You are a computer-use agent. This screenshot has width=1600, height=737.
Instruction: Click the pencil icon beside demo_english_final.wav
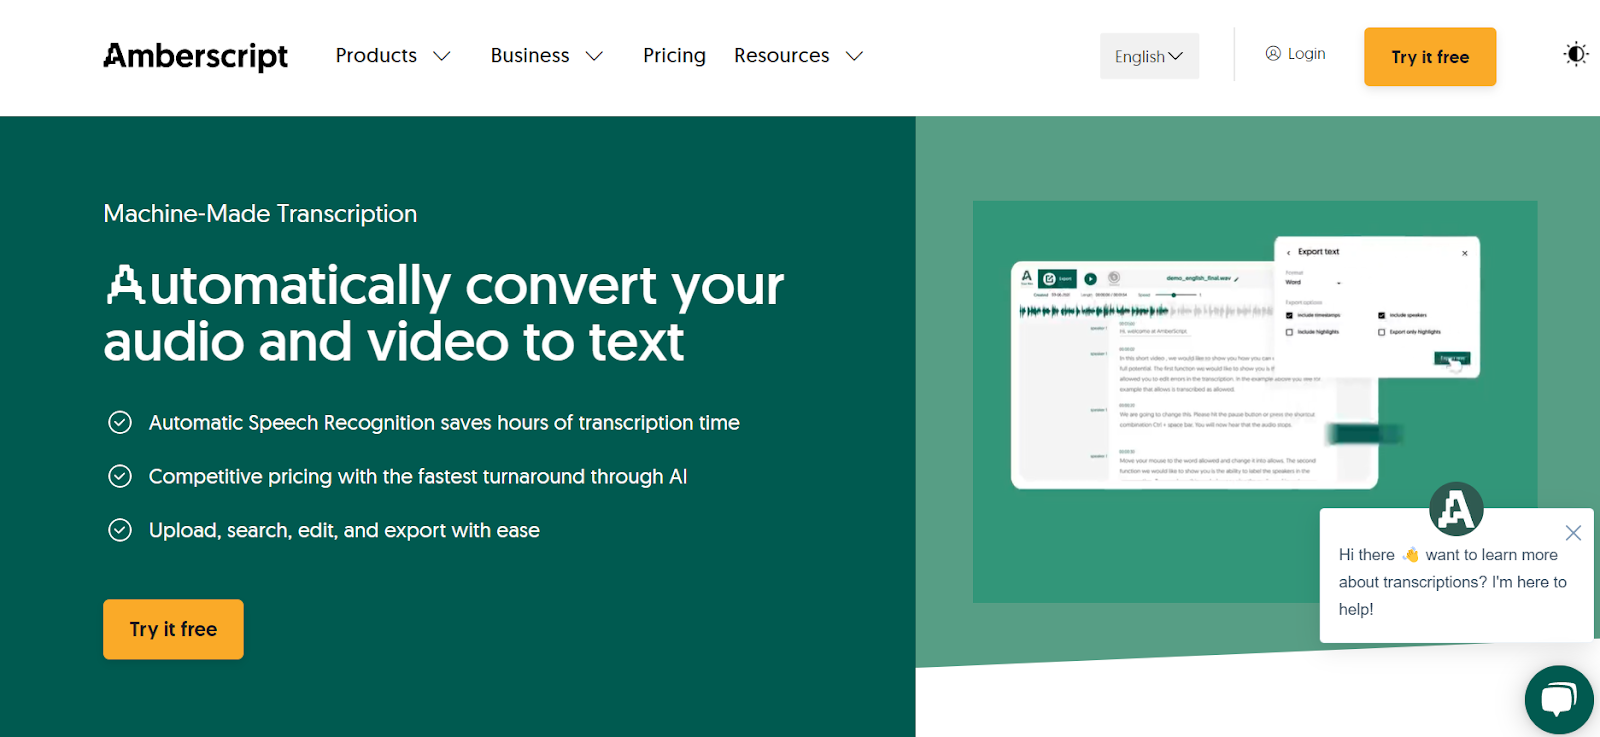pyautogui.click(x=1237, y=279)
